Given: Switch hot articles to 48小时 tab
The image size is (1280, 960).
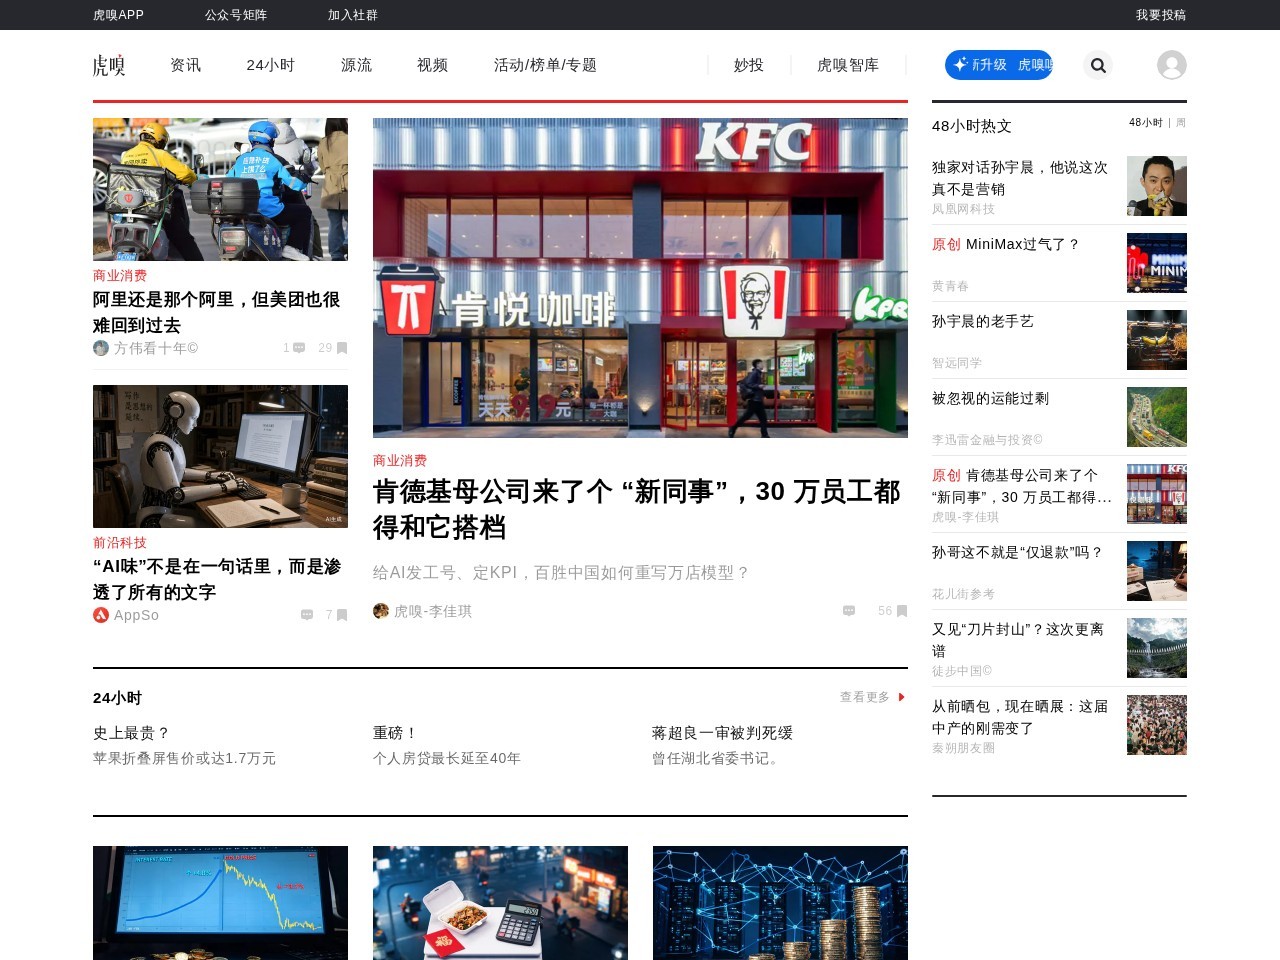Looking at the screenshot, I should point(1146,122).
